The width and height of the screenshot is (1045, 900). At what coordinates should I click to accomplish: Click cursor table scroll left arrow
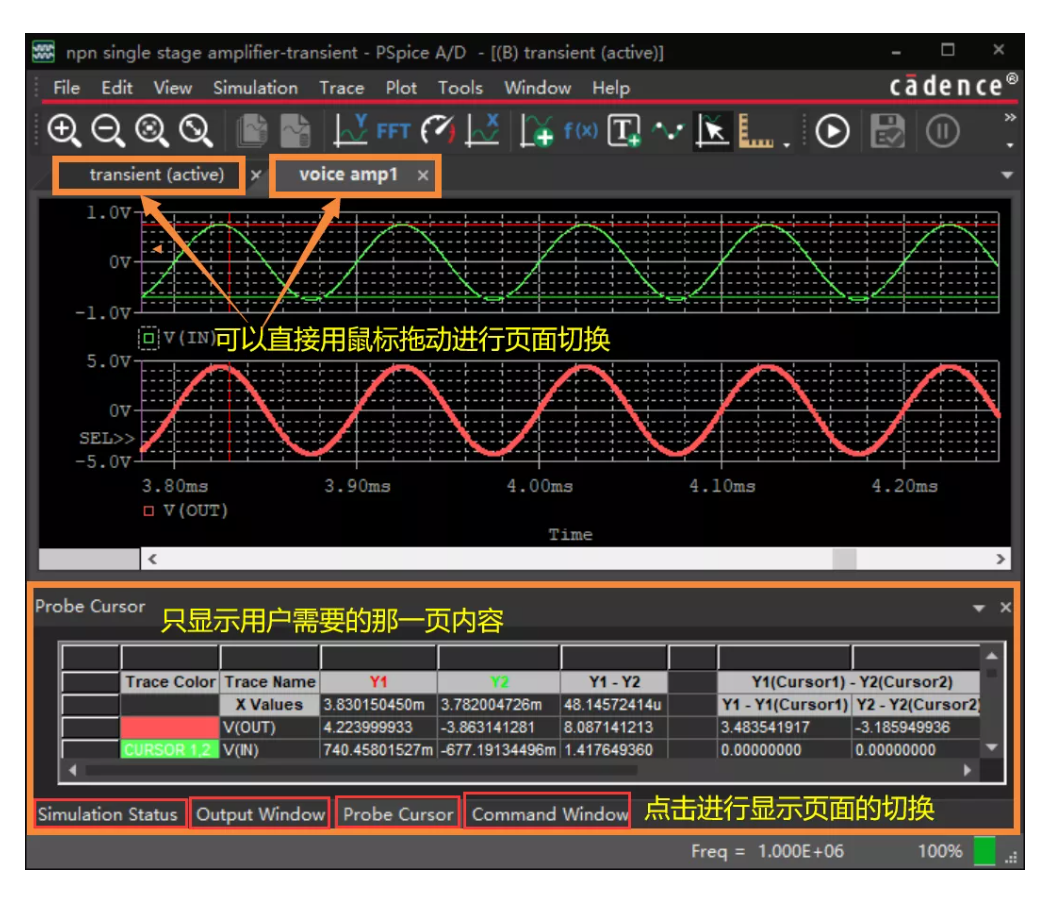73,770
